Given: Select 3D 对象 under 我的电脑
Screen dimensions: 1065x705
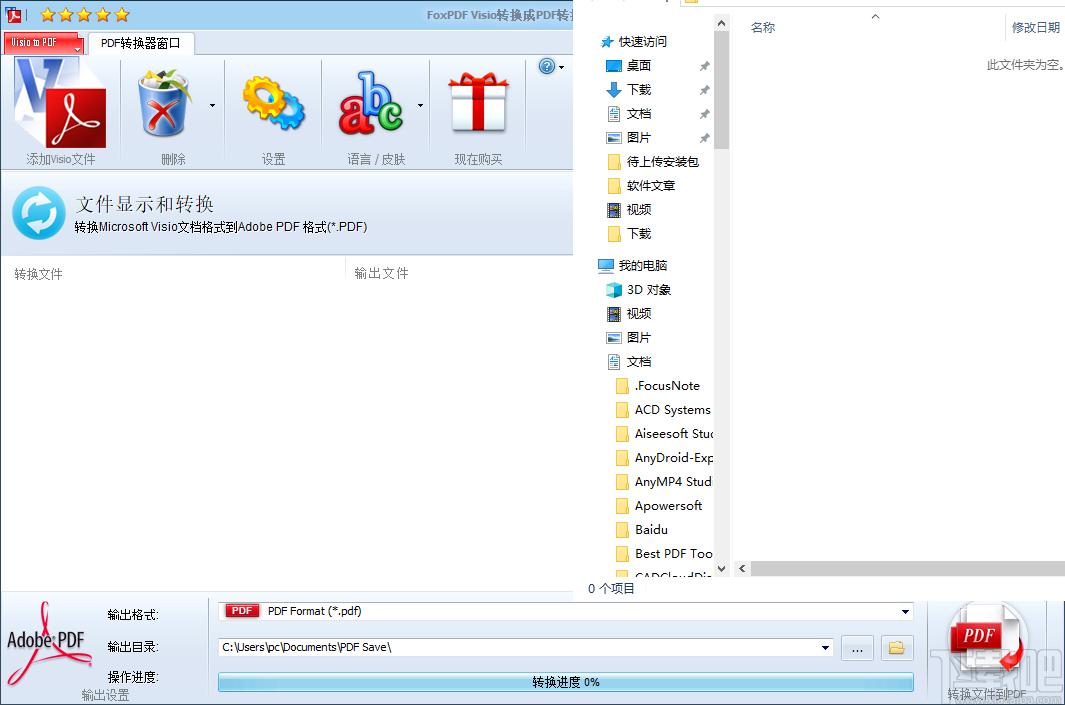Looking at the screenshot, I should pyautogui.click(x=638, y=290).
